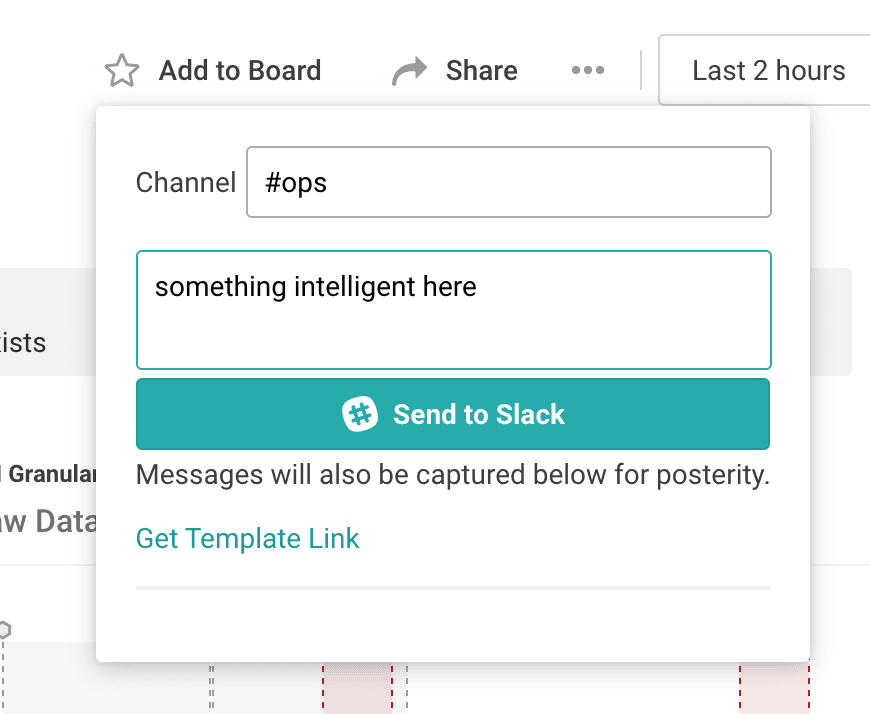Screen dimensions: 870x714
Task: Open the Last 2 hours time range dropdown
Action: [x=769, y=70]
